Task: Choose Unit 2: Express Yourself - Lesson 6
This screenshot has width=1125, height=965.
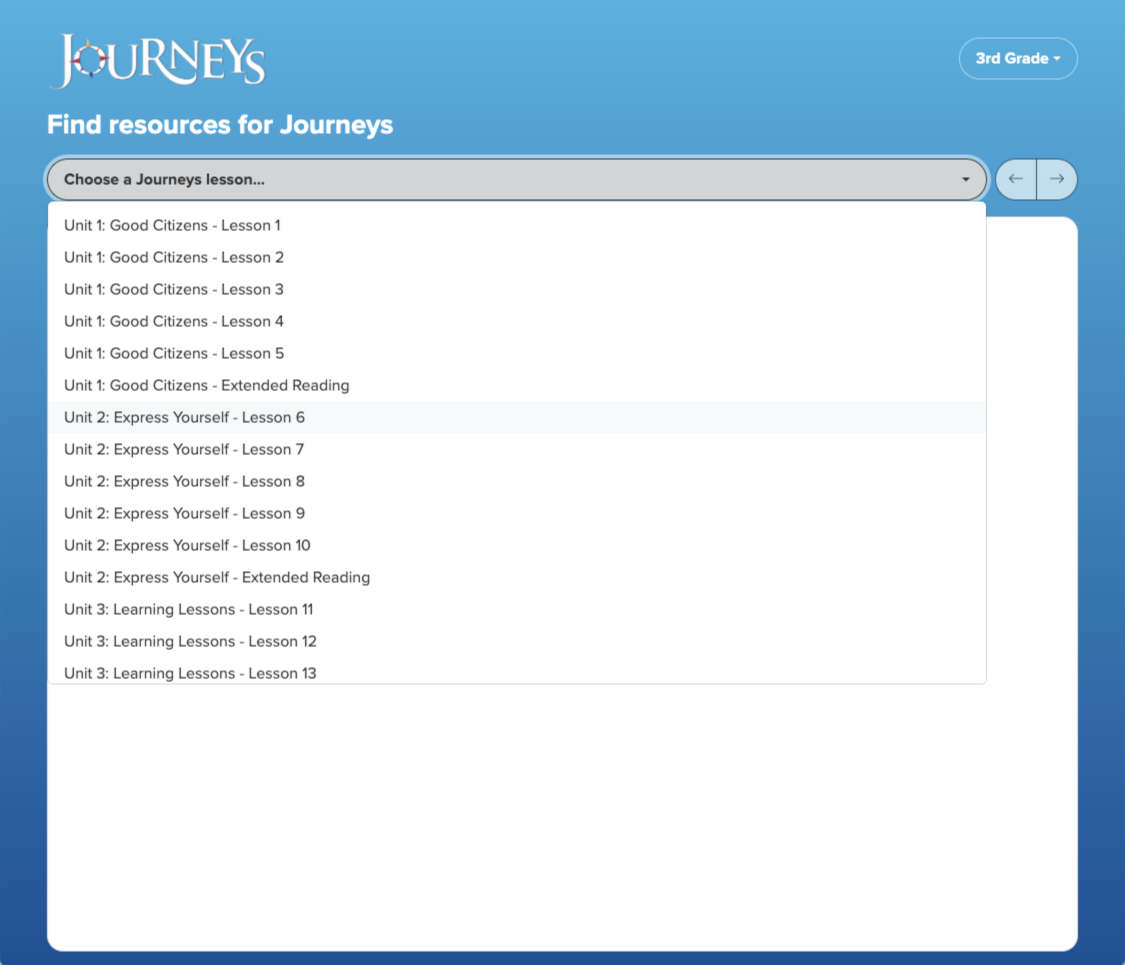Action: 517,418
